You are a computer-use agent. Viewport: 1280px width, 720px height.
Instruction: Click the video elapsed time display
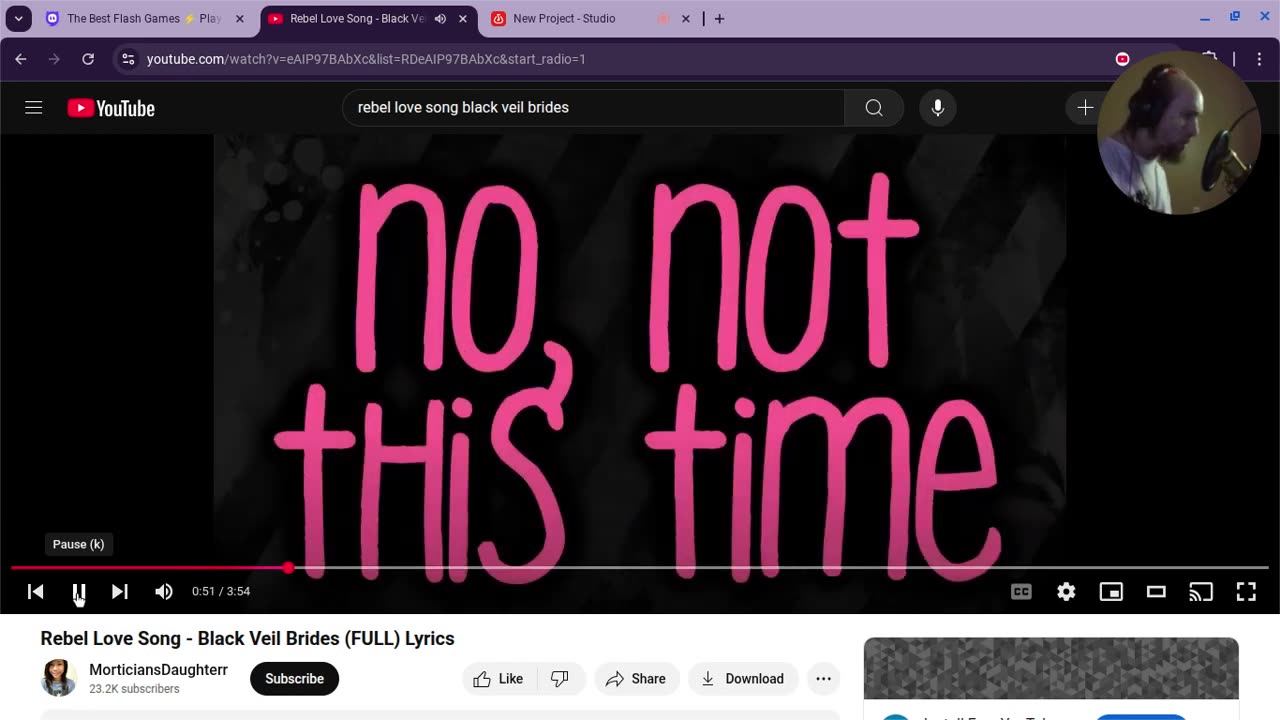coord(221,592)
